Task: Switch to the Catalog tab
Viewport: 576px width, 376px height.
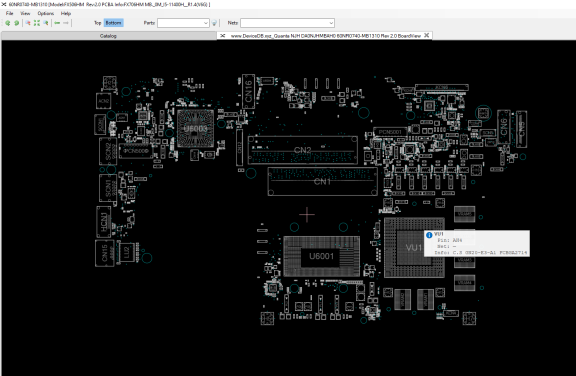Action: click(108, 36)
